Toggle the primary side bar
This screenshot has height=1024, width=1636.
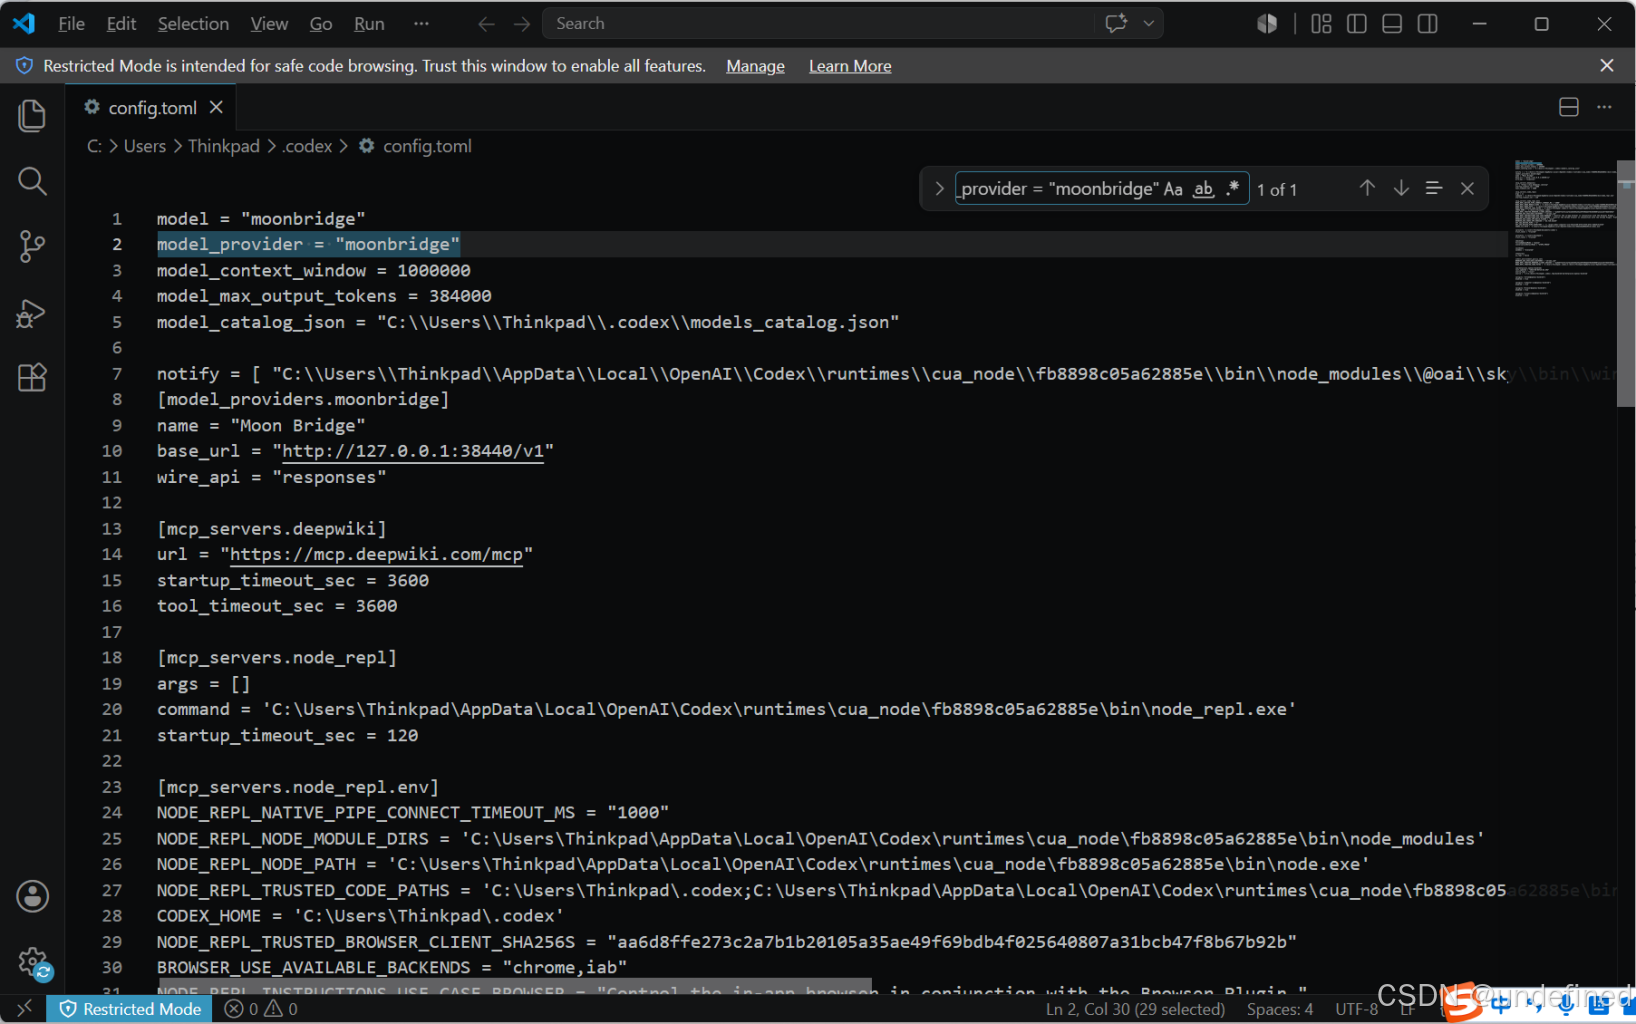pyautogui.click(x=1357, y=24)
